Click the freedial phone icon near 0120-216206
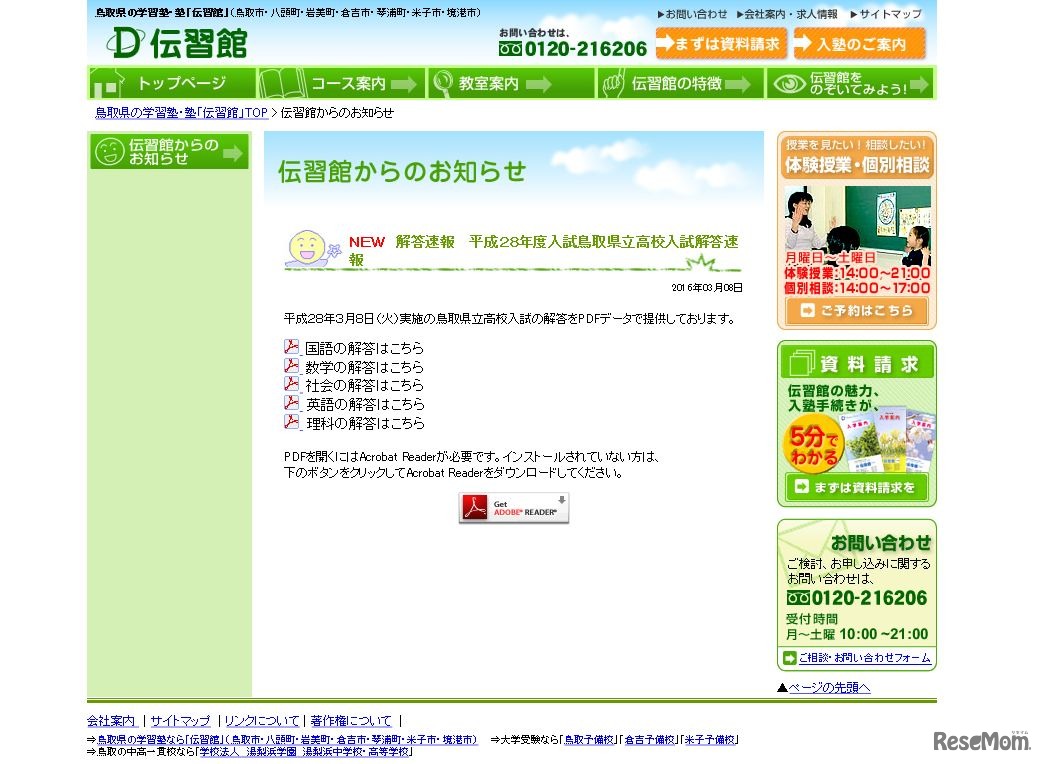The image size is (1044, 764). 511,47
